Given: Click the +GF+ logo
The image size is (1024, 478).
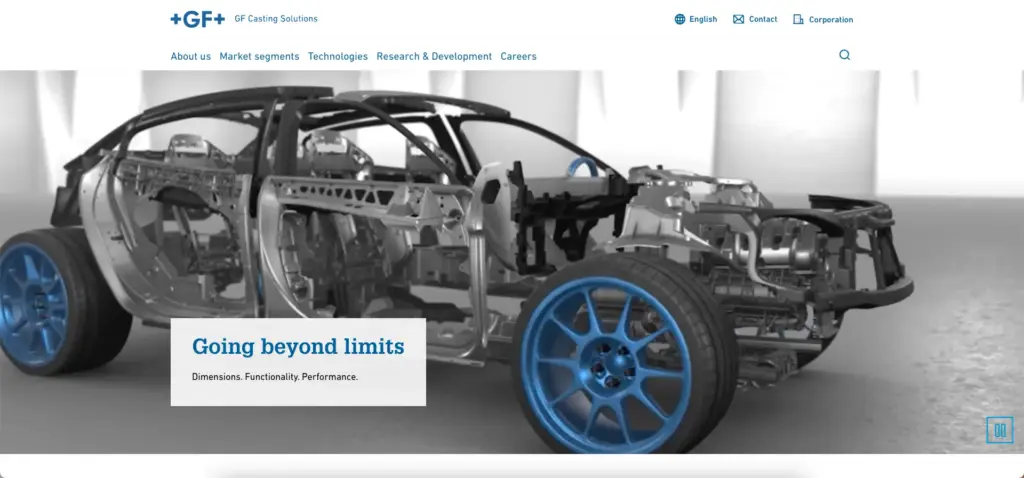Looking at the screenshot, I should (x=197, y=19).
